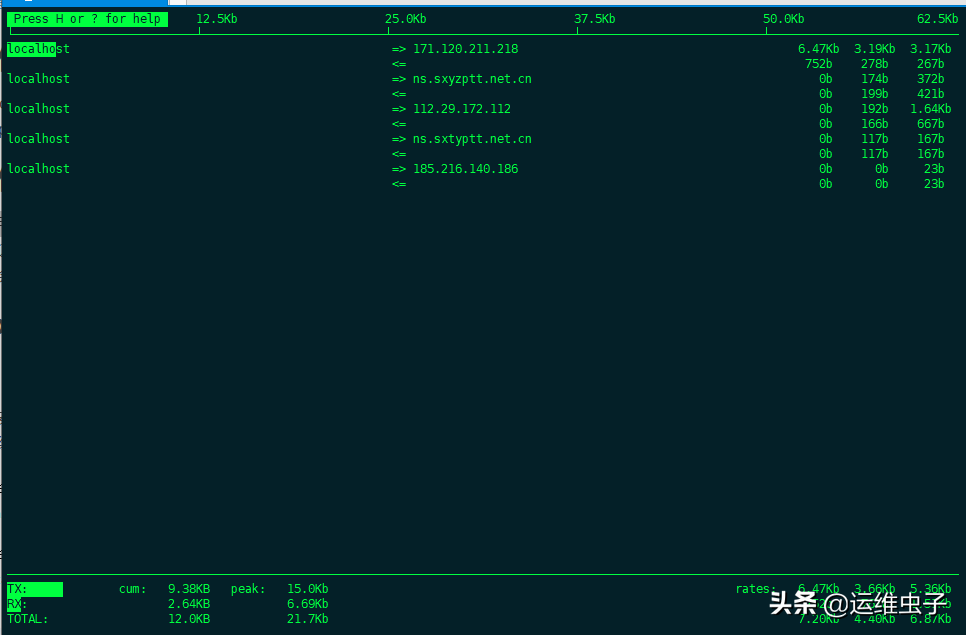Click the RX label in the footer
Image resolution: width=966 pixels, height=635 pixels.
pos(14,603)
